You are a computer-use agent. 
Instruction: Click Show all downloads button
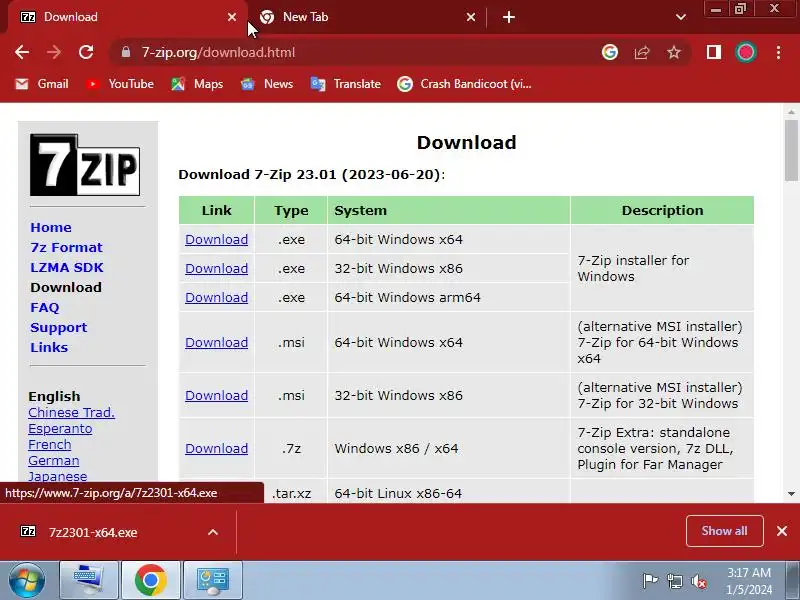(724, 531)
